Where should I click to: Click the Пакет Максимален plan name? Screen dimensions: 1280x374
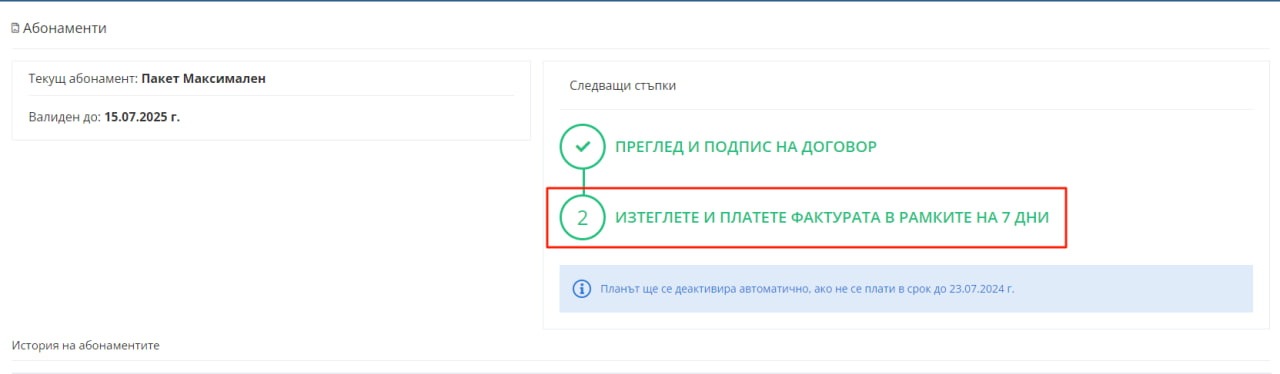click(x=204, y=78)
